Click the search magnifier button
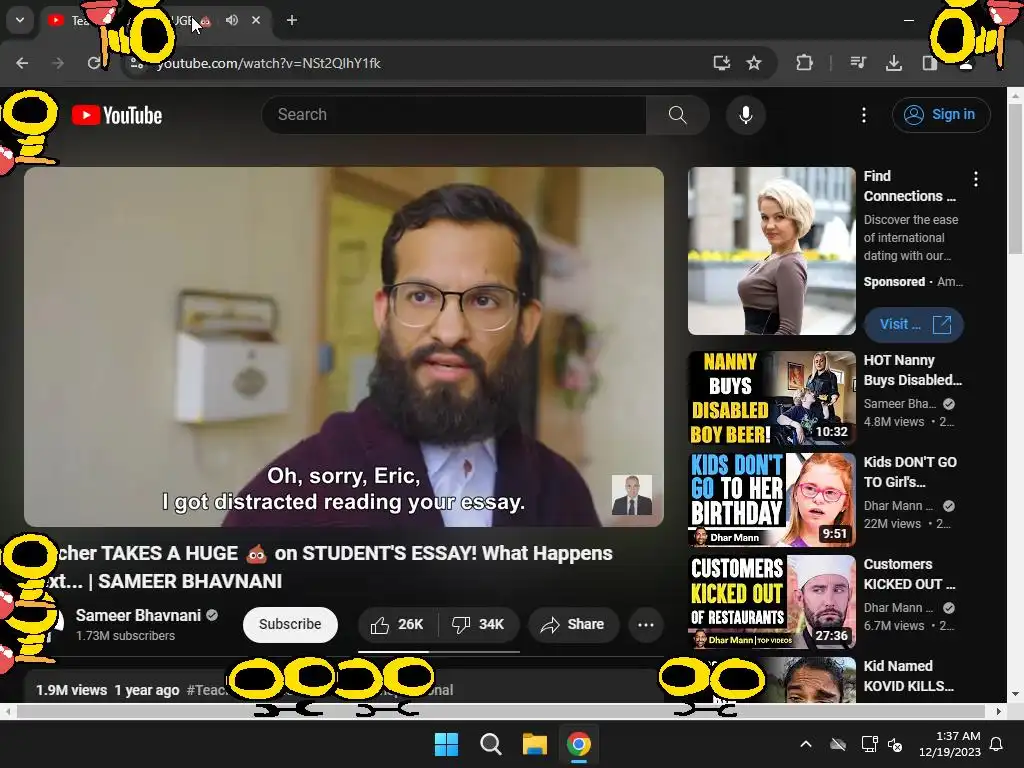Image resolution: width=1024 pixels, height=768 pixels. 678,115
